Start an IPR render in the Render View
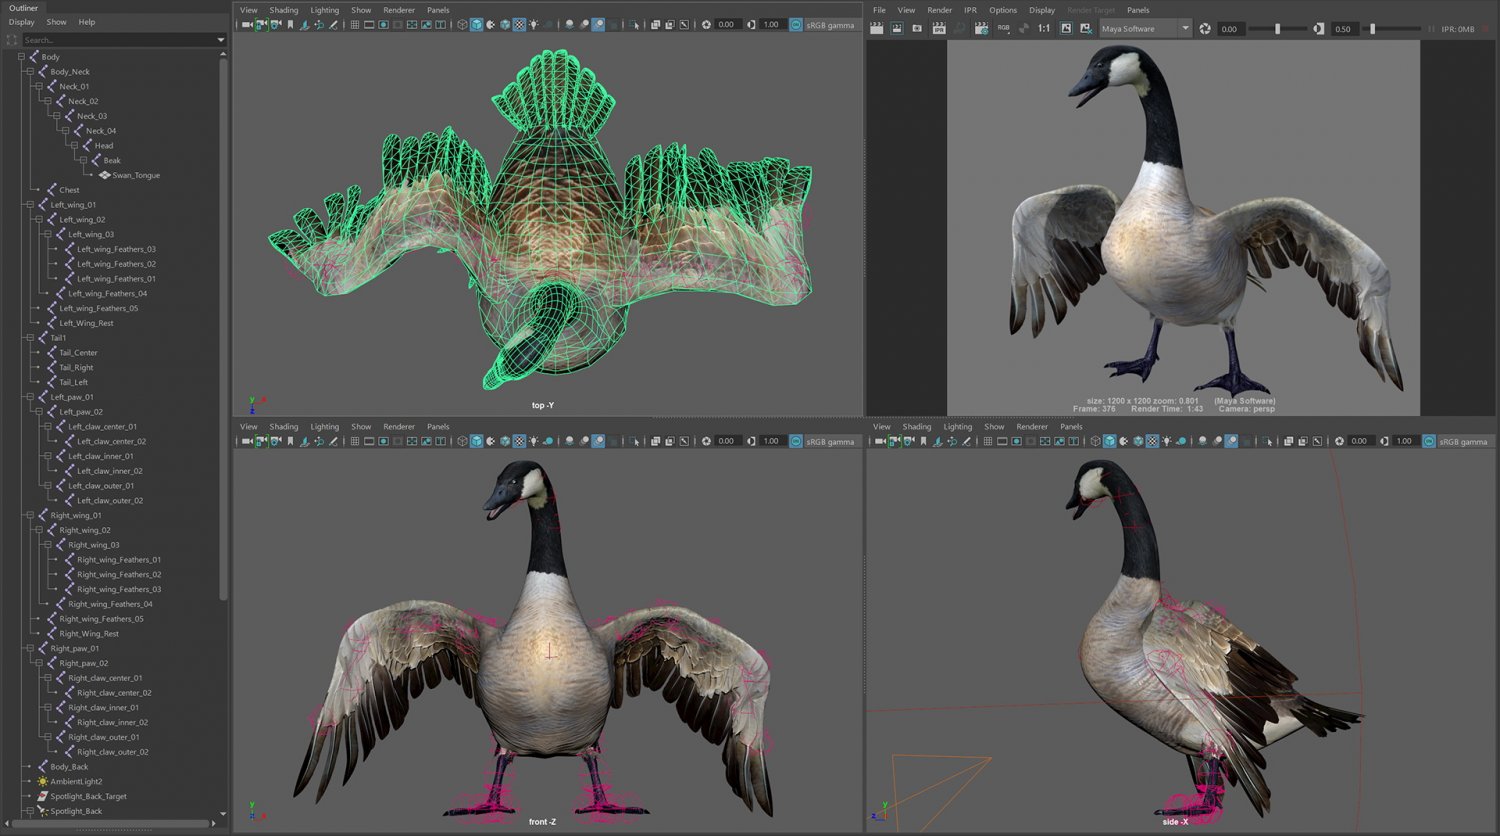 938,28
